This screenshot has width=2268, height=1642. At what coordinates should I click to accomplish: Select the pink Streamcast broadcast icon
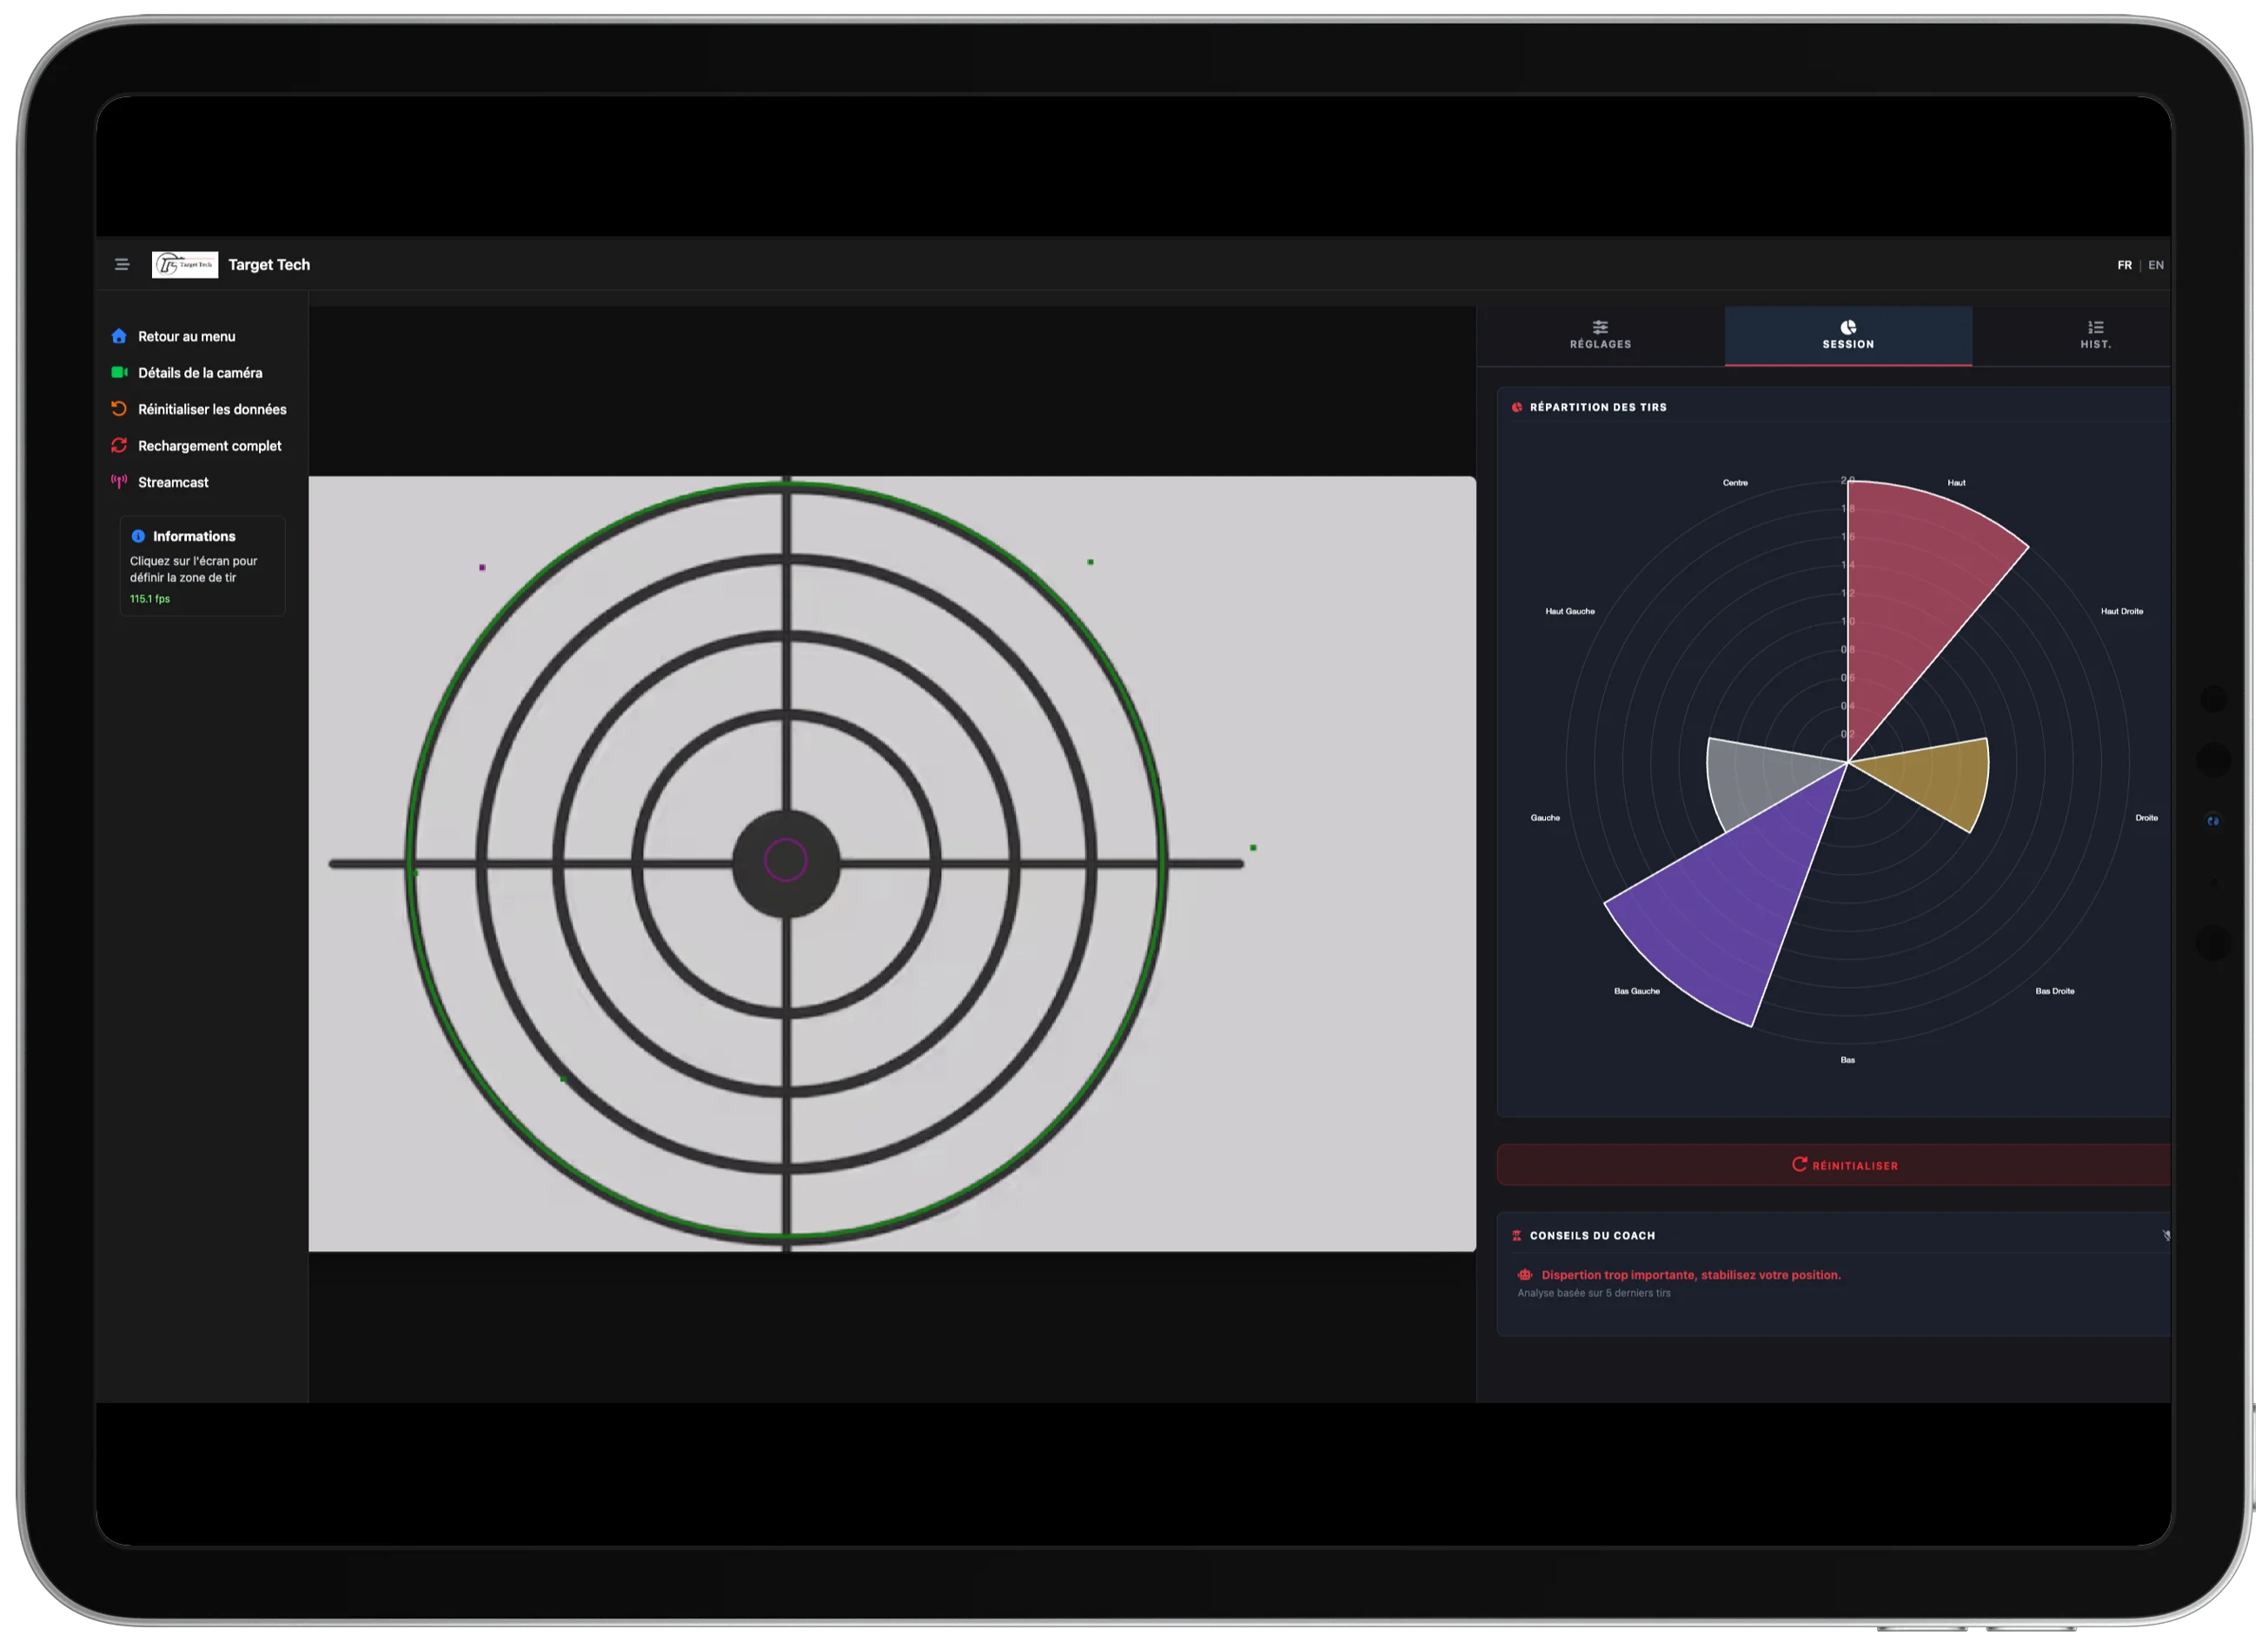119,482
